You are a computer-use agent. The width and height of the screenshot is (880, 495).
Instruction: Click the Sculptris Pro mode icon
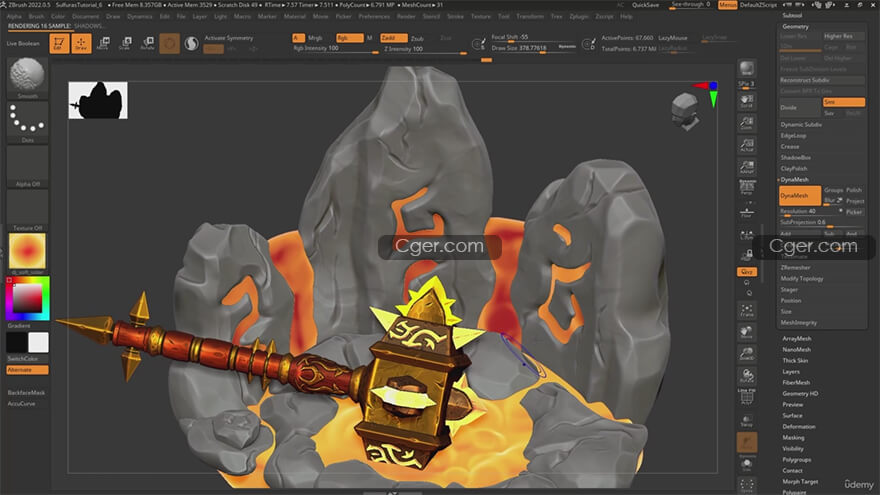[x=191, y=44]
